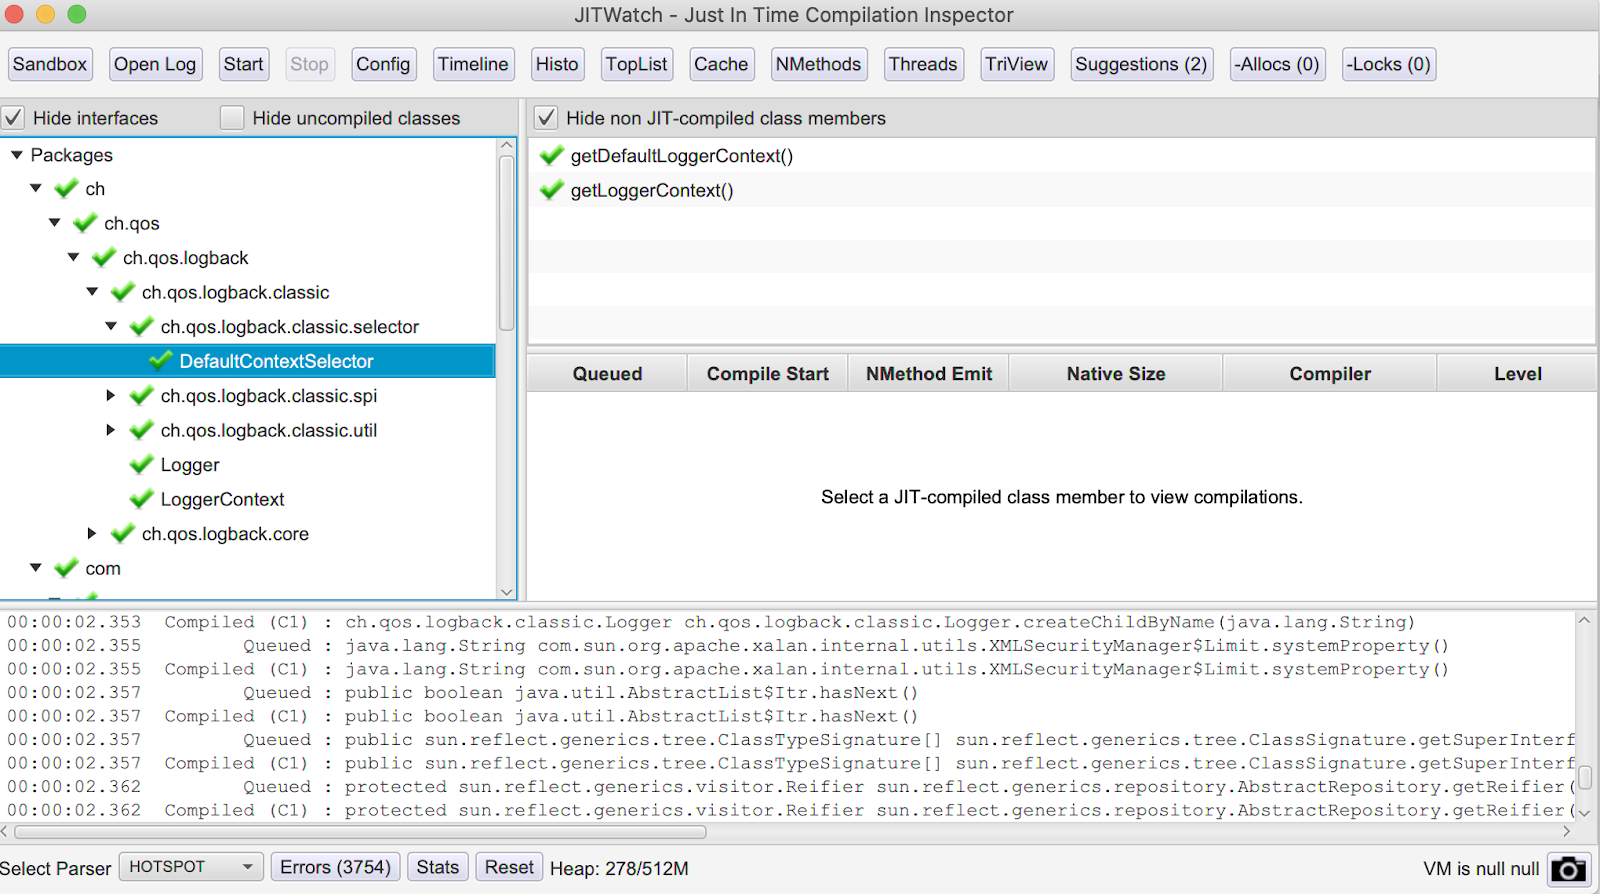
Task: Click the camera snapshot icon
Action: coord(1568,868)
